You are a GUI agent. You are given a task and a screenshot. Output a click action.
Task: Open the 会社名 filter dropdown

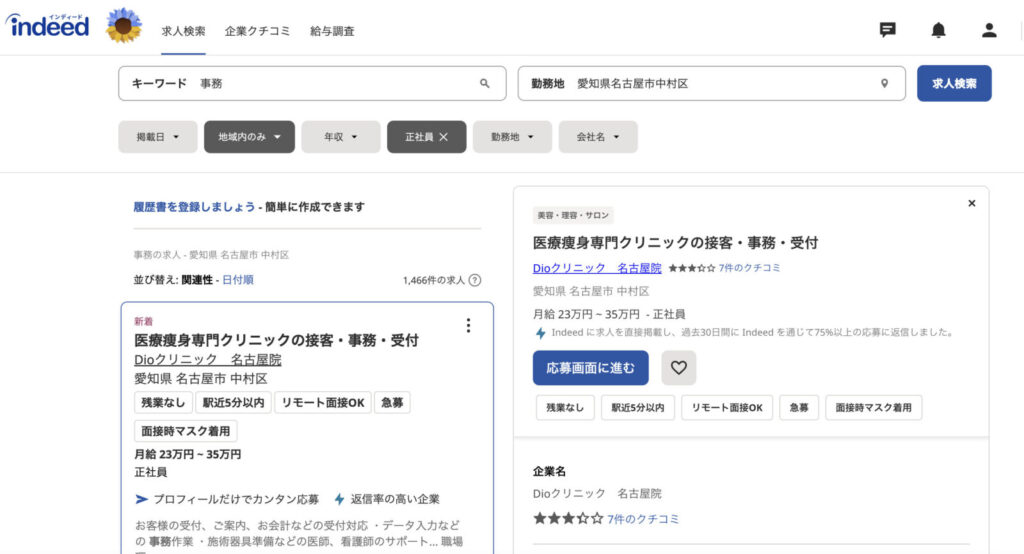click(x=598, y=137)
